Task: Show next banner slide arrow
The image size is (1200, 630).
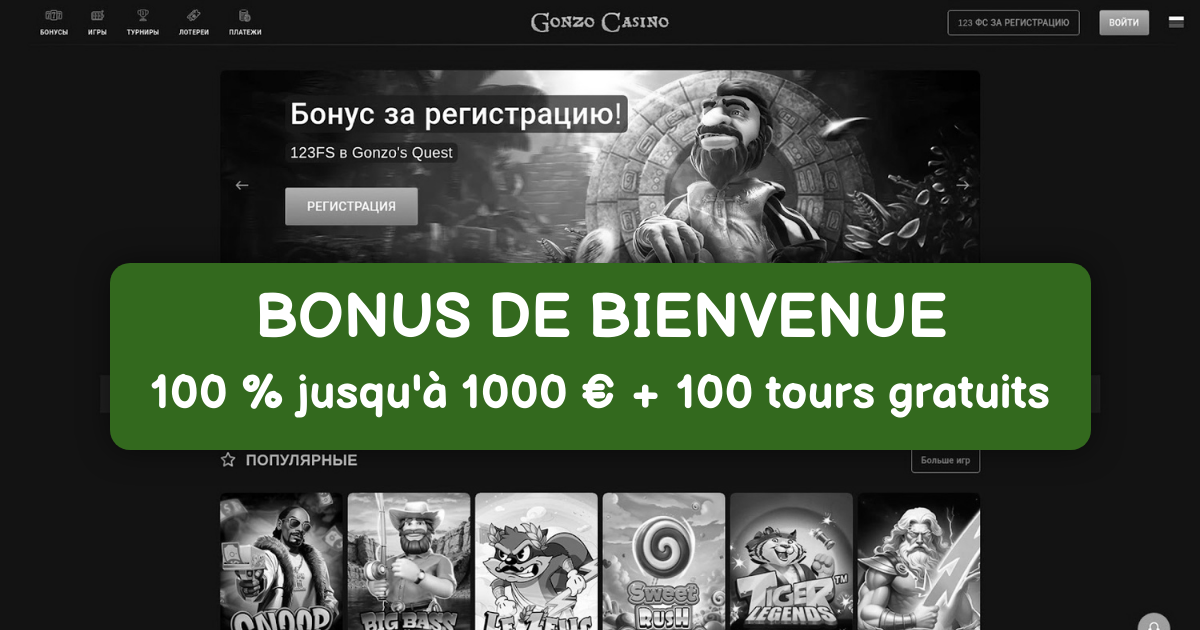Action: 963,185
